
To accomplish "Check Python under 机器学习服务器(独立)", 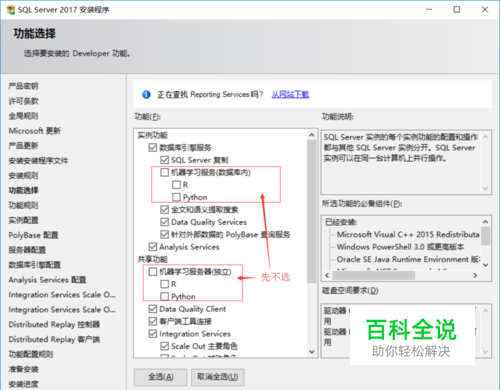I will [165, 296].
